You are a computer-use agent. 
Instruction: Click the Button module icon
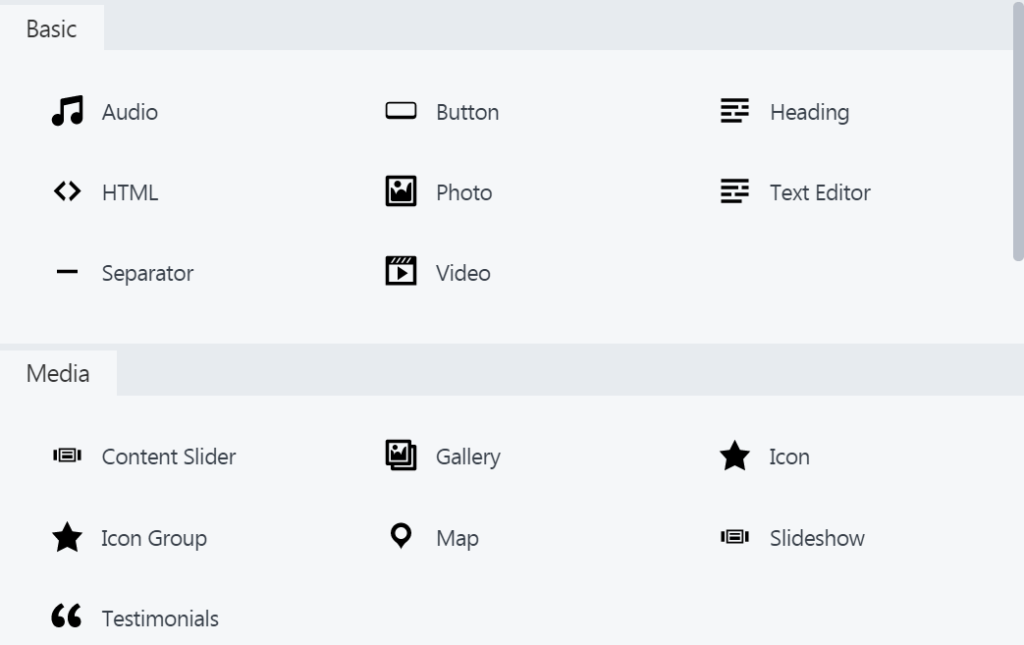(x=400, y=111)
